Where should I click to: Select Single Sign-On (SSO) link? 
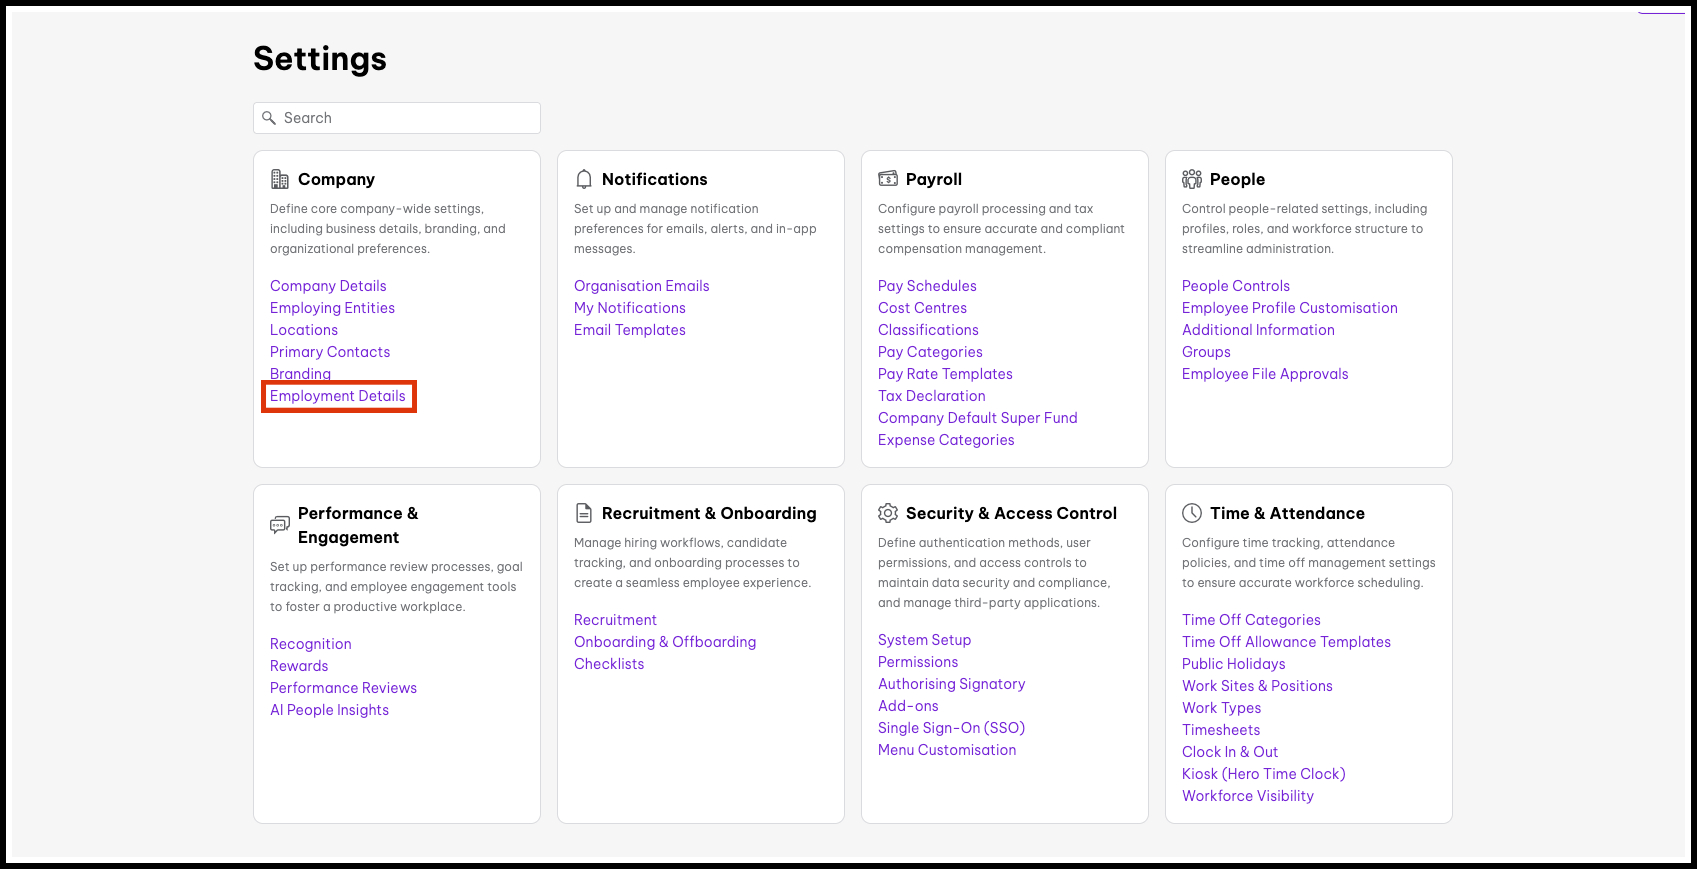coord(951,728)
